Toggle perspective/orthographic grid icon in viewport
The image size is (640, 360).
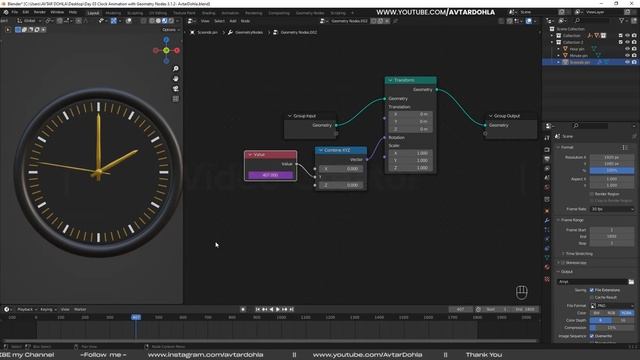176,99
